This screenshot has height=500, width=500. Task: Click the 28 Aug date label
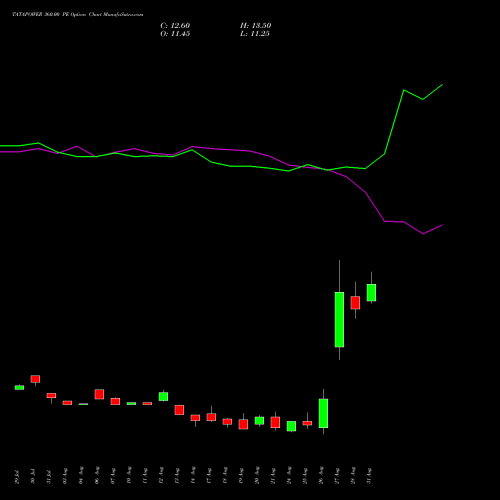coord(353,476)
